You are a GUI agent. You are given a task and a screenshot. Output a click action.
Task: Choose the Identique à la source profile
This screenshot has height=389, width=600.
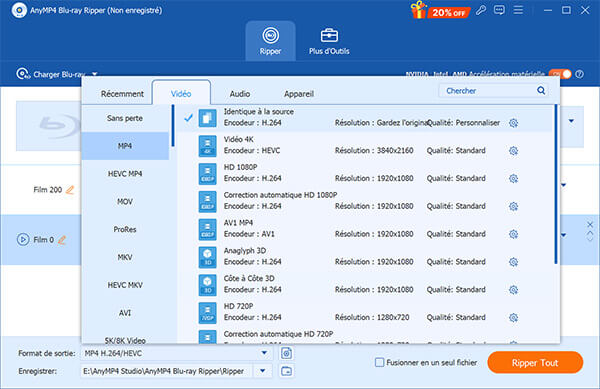point(365,117)
